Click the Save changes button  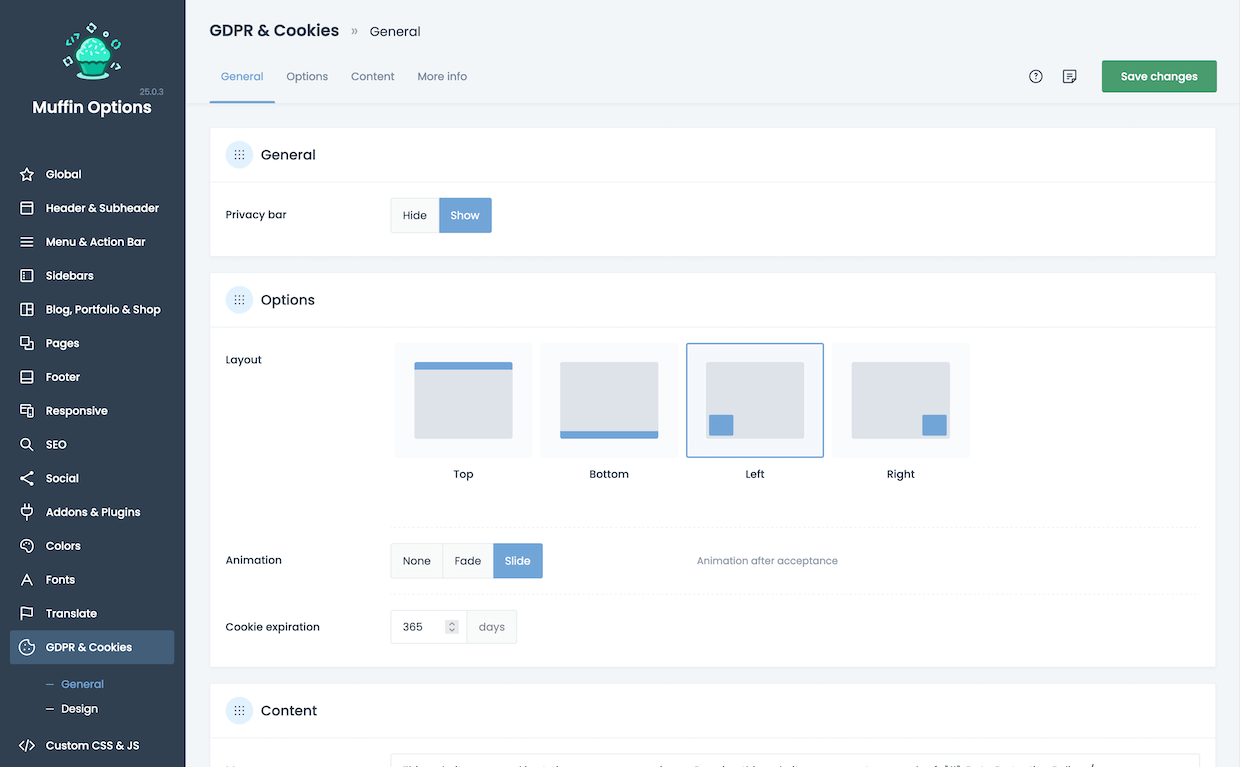(x=1159, y=77)
